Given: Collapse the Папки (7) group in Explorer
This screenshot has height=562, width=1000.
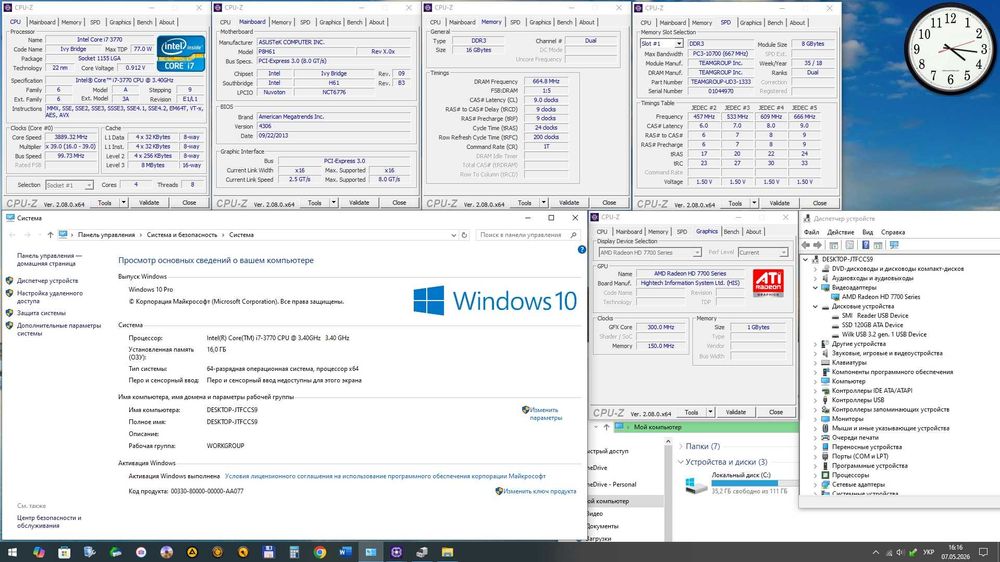Looking at the screenshot, I should point(680,446).
